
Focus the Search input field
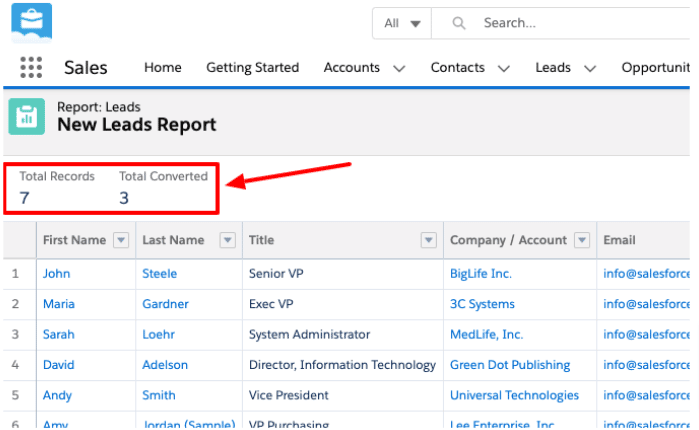point(561,23)
